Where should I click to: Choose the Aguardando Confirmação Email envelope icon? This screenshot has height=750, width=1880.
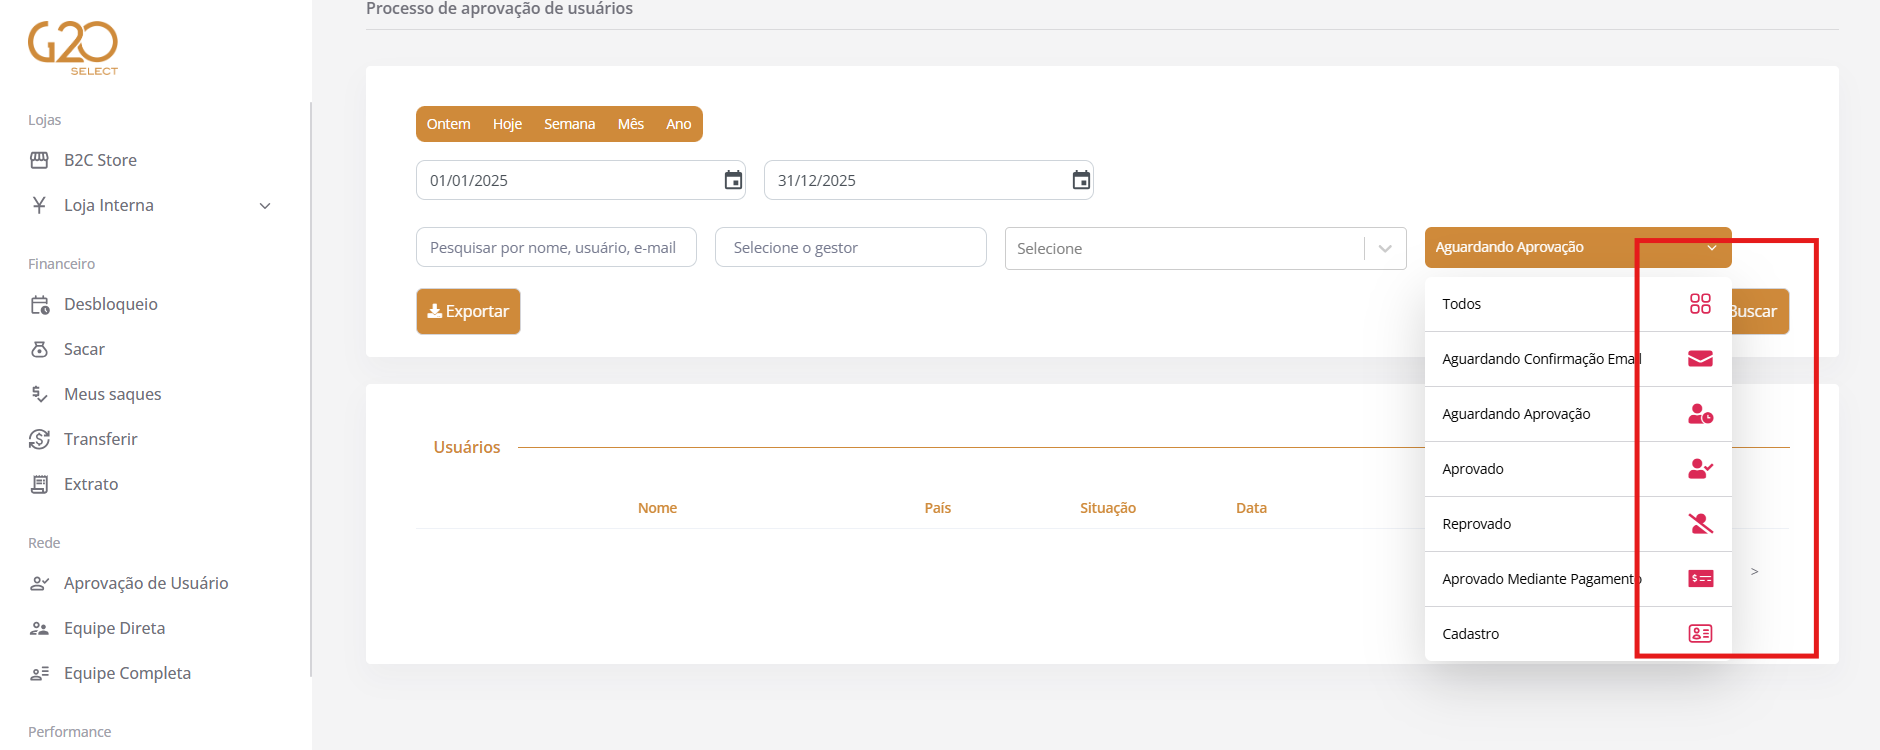tap(1700, 359)
